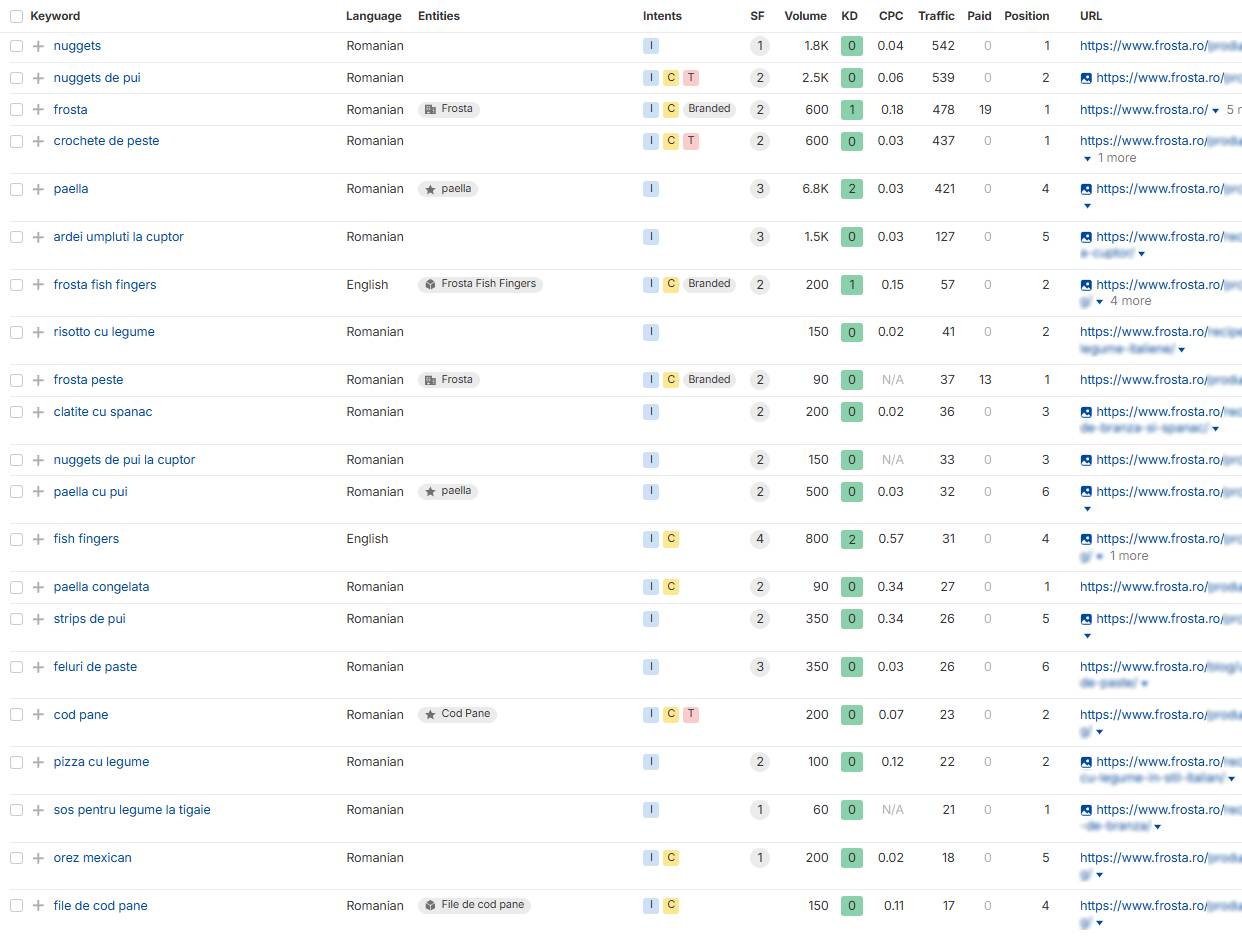
Task: Click the plus icon beside 'orez mexican'
Action: pos(38,858)
